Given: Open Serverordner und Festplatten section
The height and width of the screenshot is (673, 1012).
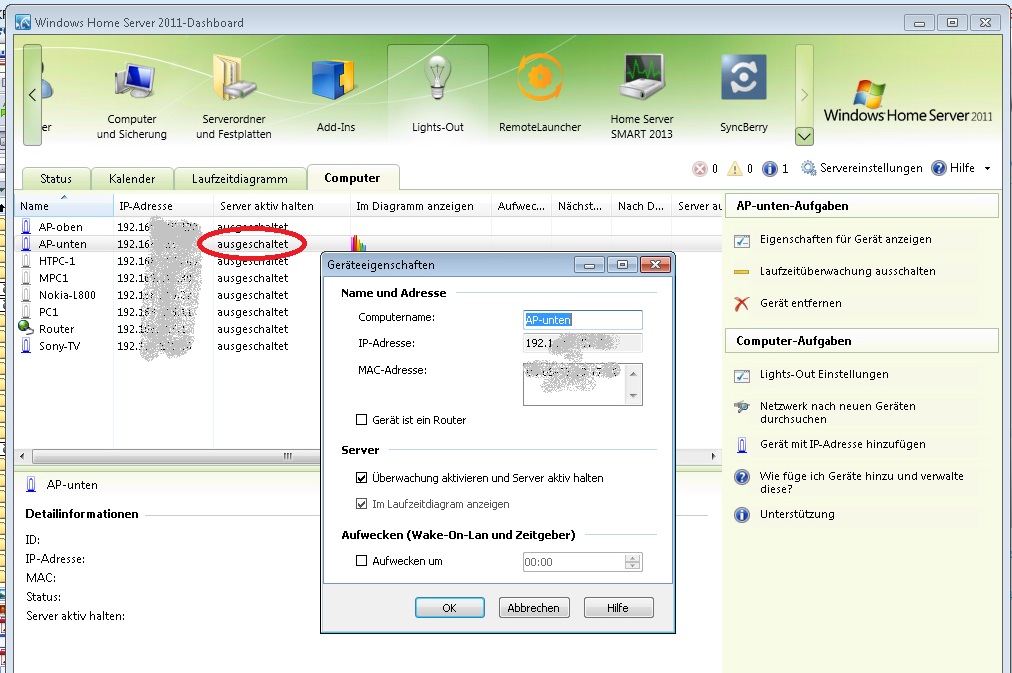Looking at the screenshot, I should pyautogui.click(x=234, y=99).
